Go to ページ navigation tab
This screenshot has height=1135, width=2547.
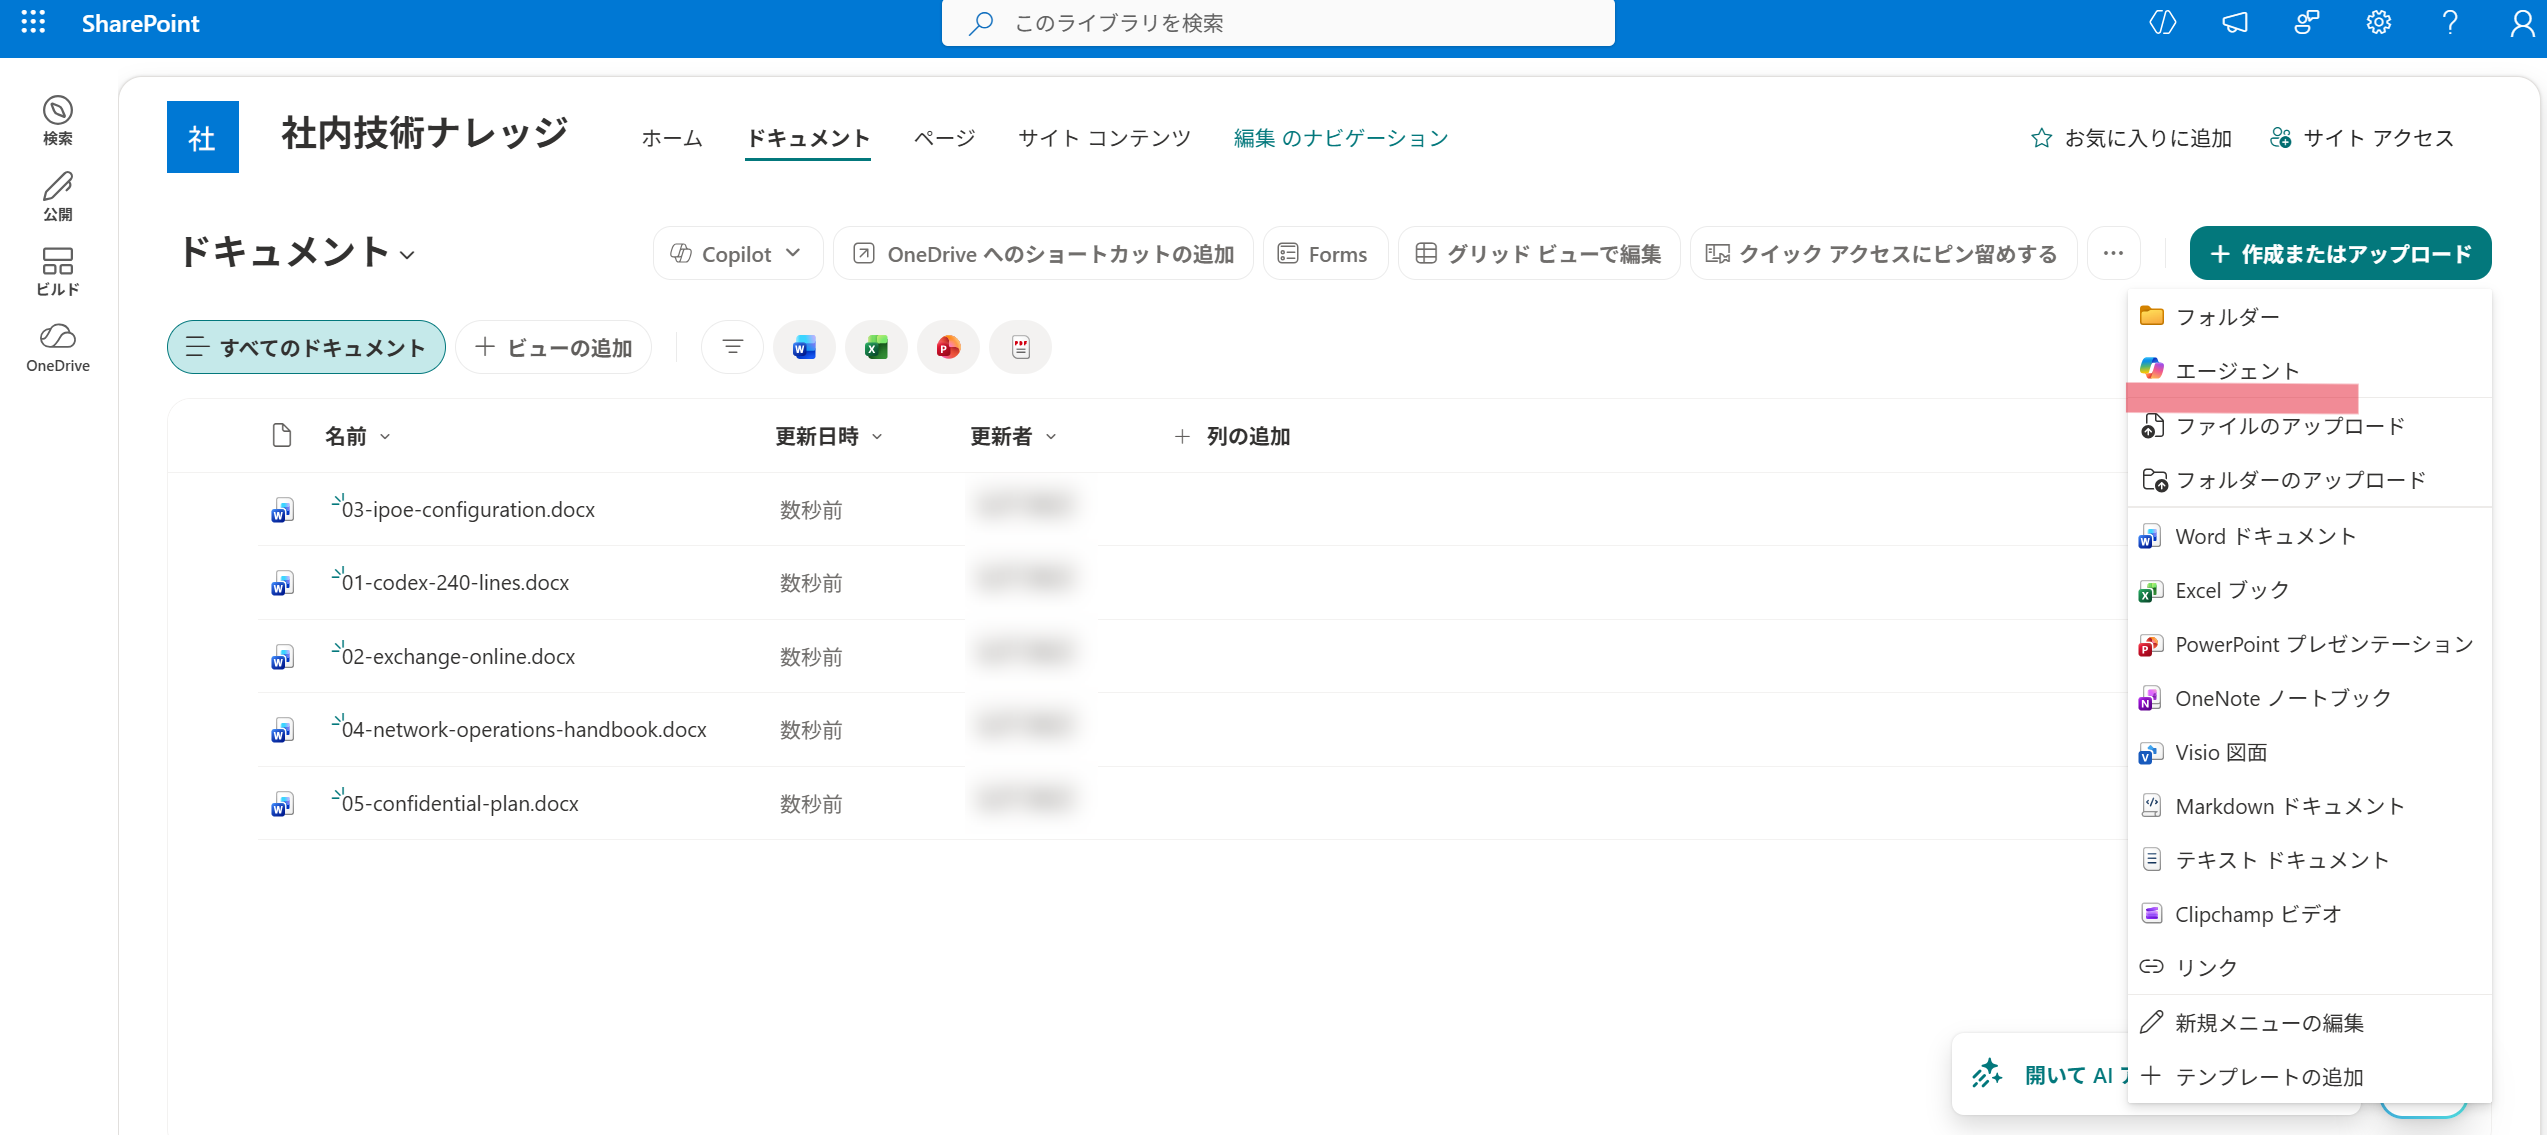(944, 138)
